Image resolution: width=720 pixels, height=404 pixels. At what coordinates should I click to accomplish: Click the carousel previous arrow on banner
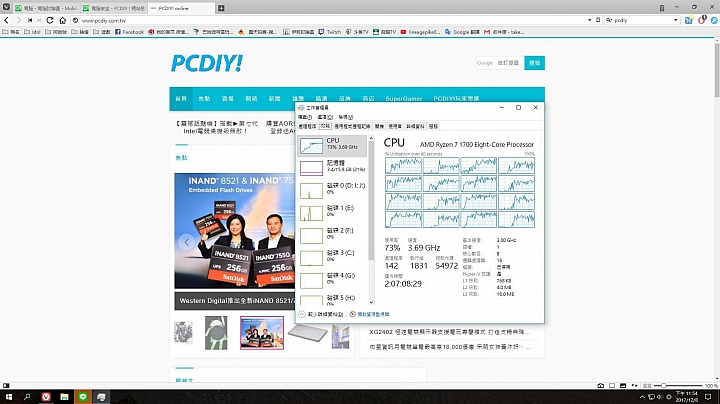tap(186, 242)
